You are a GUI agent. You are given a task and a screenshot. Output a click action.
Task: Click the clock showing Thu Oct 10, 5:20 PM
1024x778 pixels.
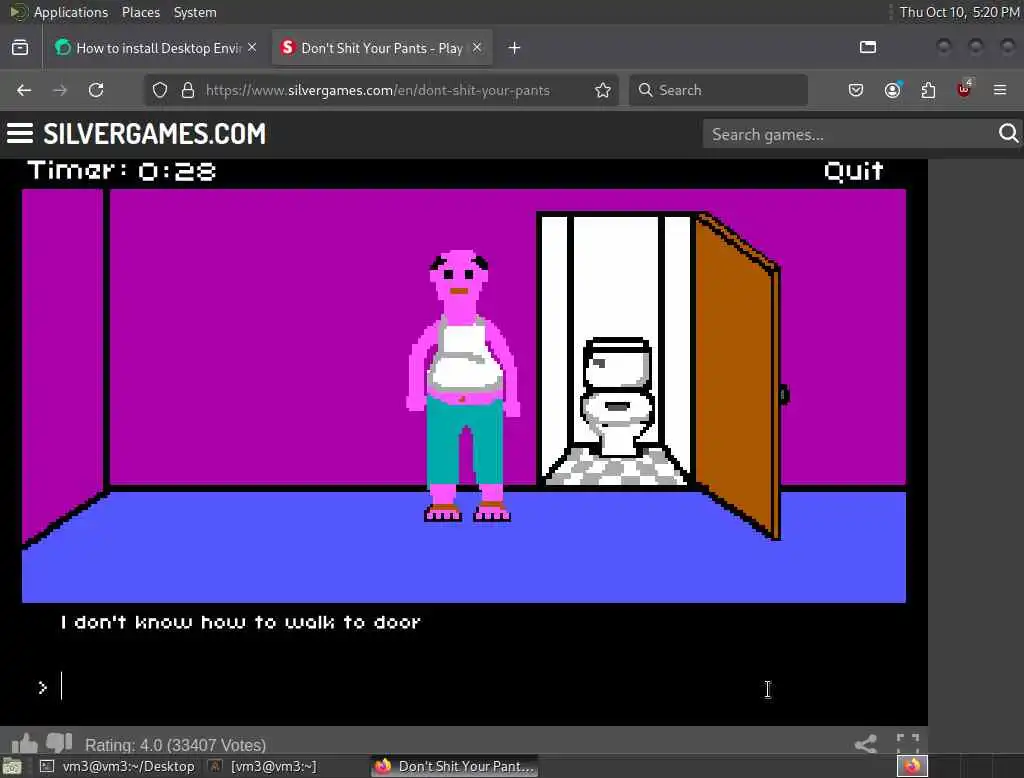pos(959,12)
